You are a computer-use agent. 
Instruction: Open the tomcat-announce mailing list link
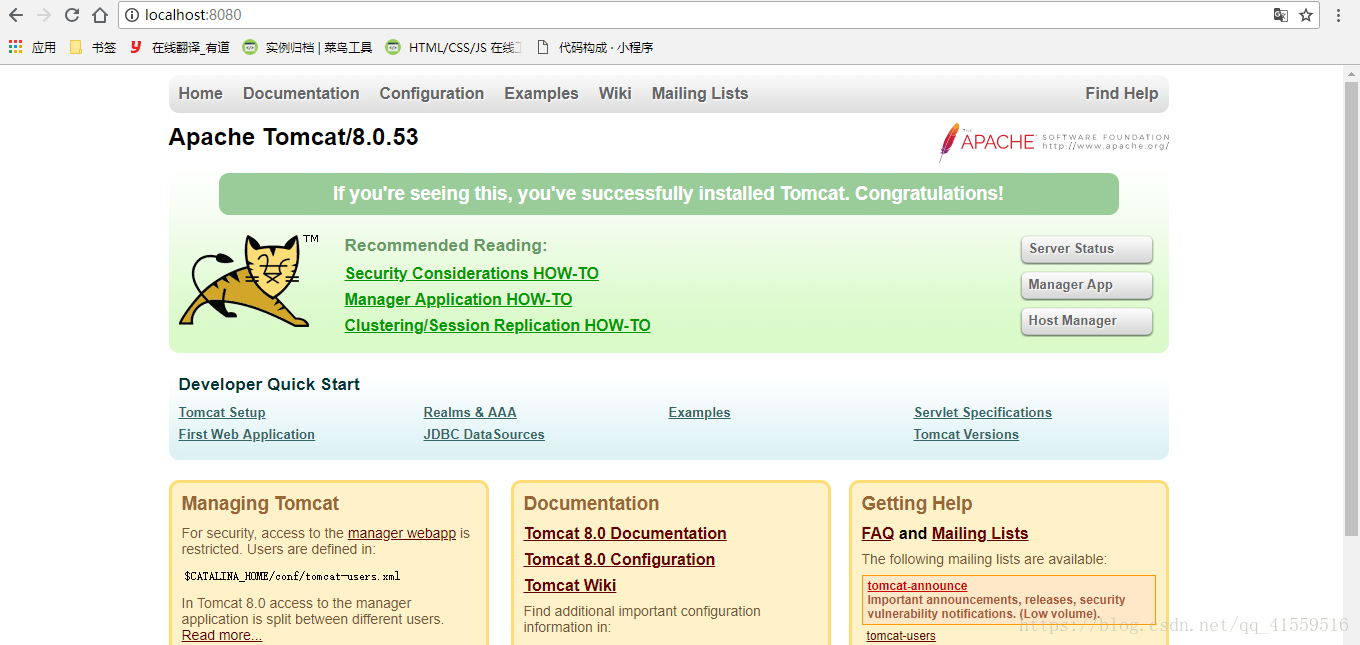point(917,586)
